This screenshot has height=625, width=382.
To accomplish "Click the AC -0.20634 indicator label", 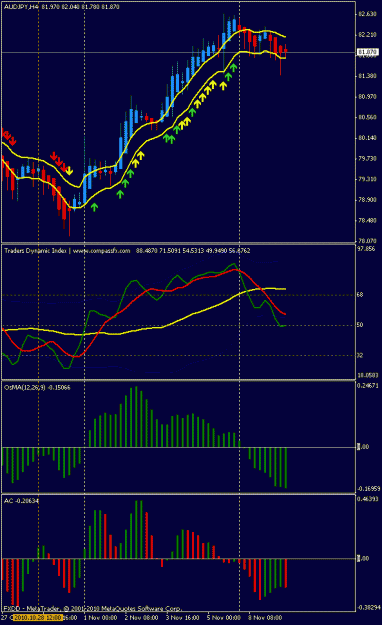I will tap(21, 501).
